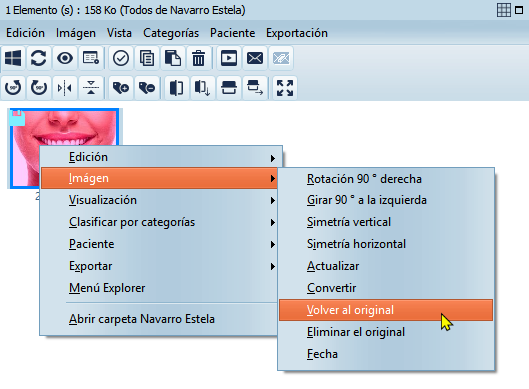Click the copy documents icon

point(147,58)
